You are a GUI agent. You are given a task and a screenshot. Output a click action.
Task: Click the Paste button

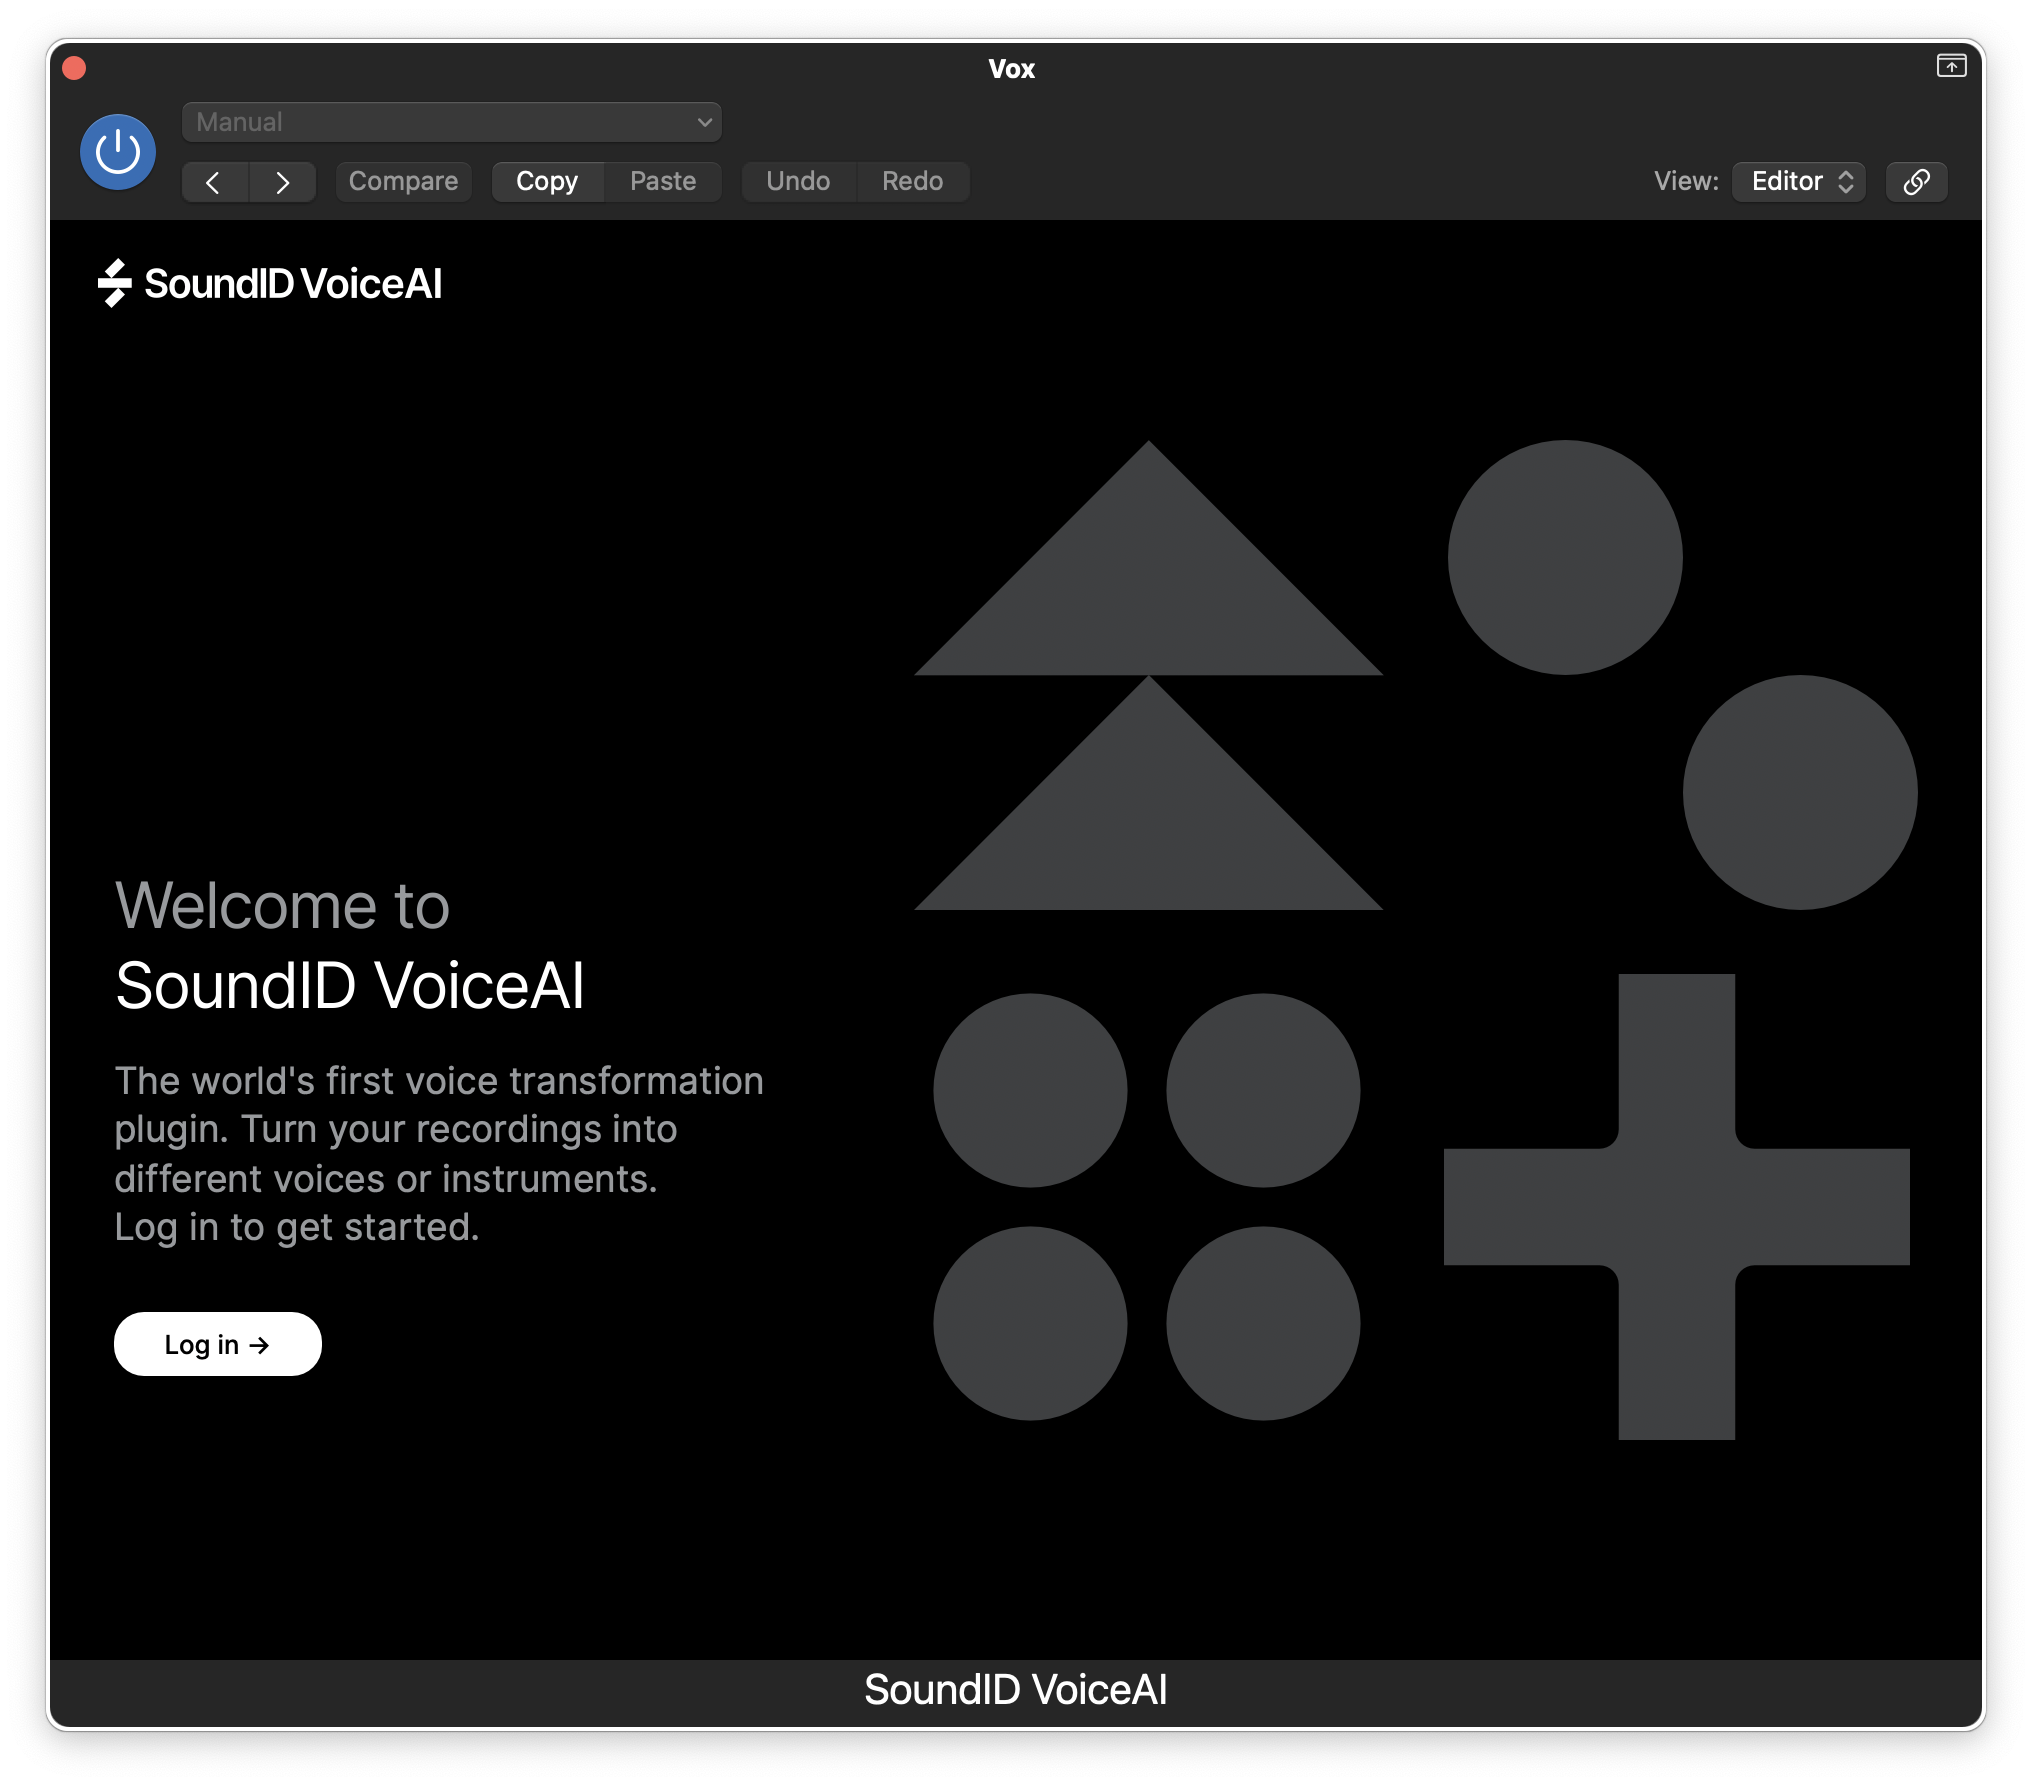[x=662, y=180]
